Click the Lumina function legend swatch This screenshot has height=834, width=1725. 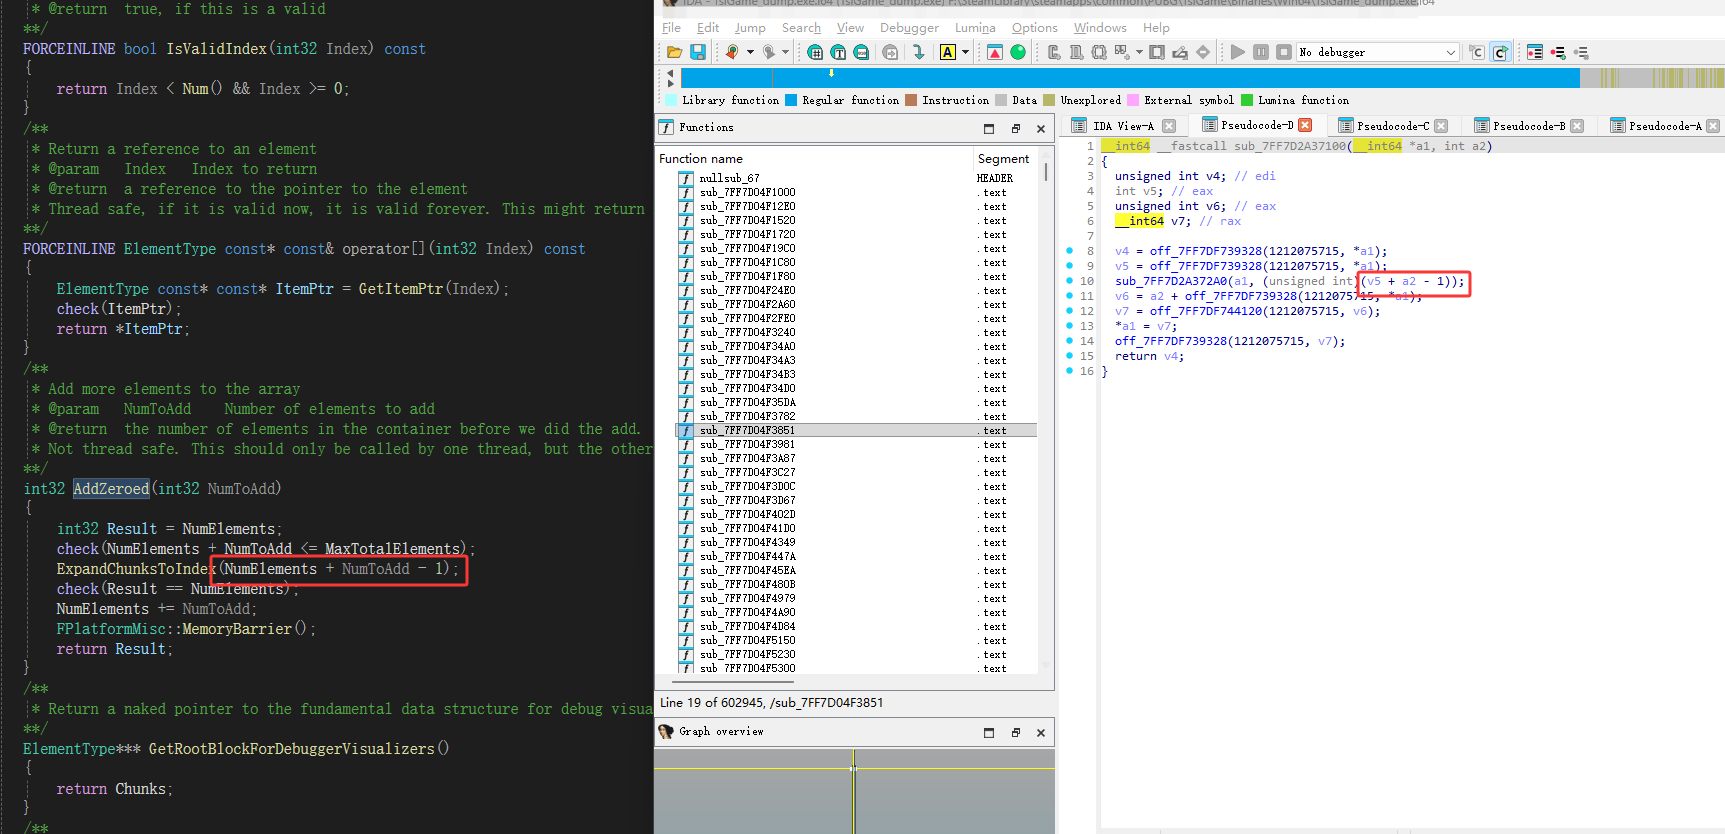coord(1247,100)
